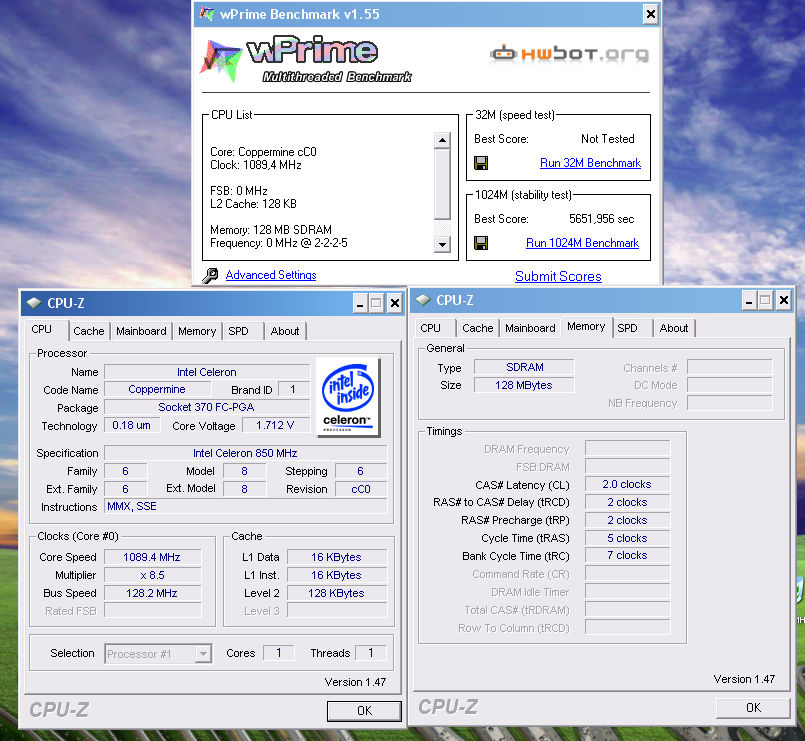Click the 5651,956 sec best score

pyautogui.click(x=601, y=219)
